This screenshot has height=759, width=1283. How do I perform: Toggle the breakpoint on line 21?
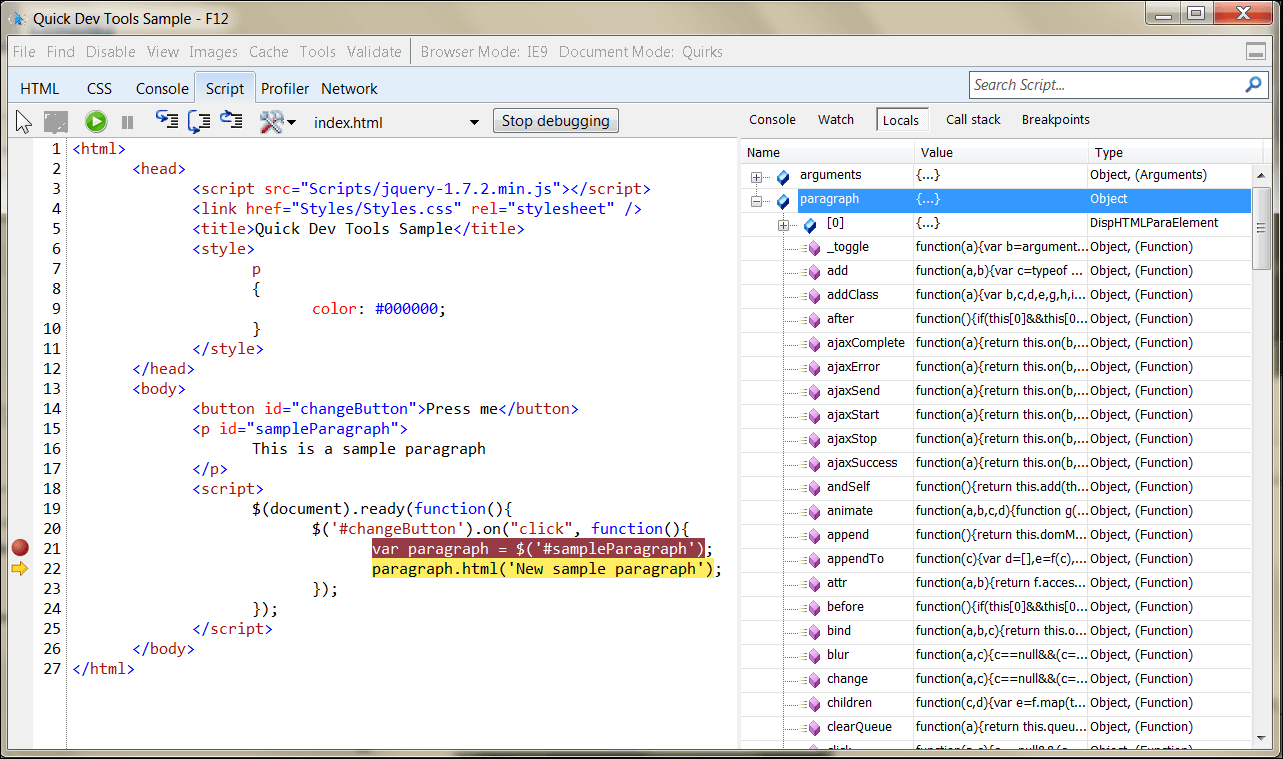point(20,548)
